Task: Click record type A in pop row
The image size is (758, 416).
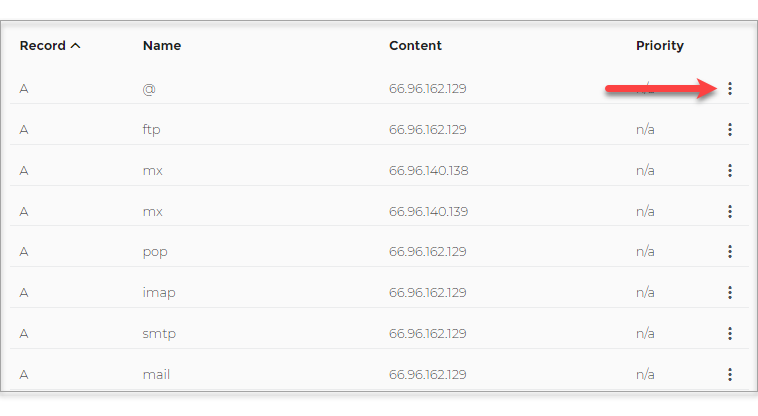Action: 24,251
